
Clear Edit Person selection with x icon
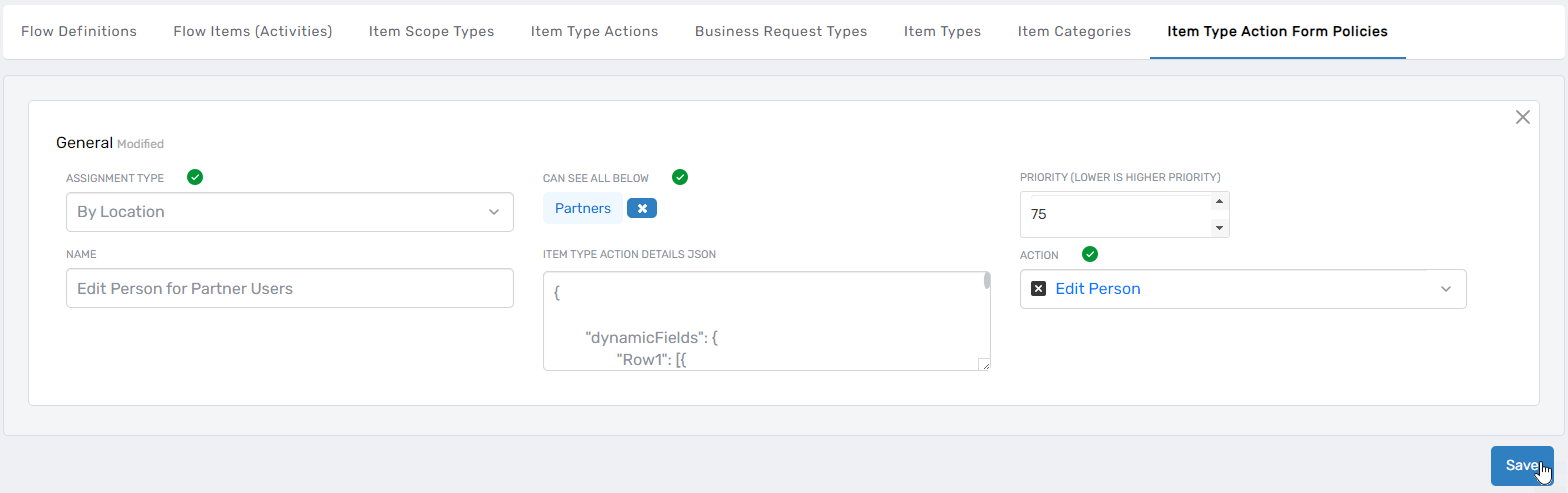click(x=1038, y=289)
